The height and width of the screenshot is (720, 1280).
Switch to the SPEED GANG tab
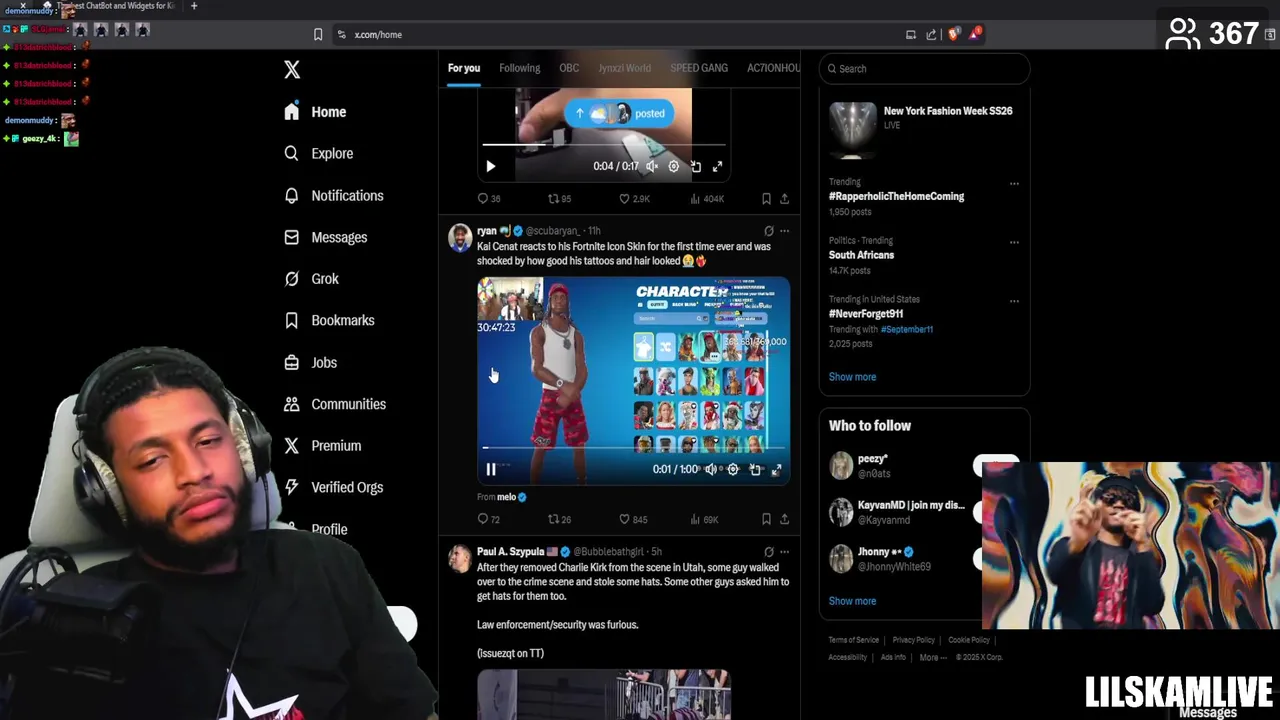[699, 68]
